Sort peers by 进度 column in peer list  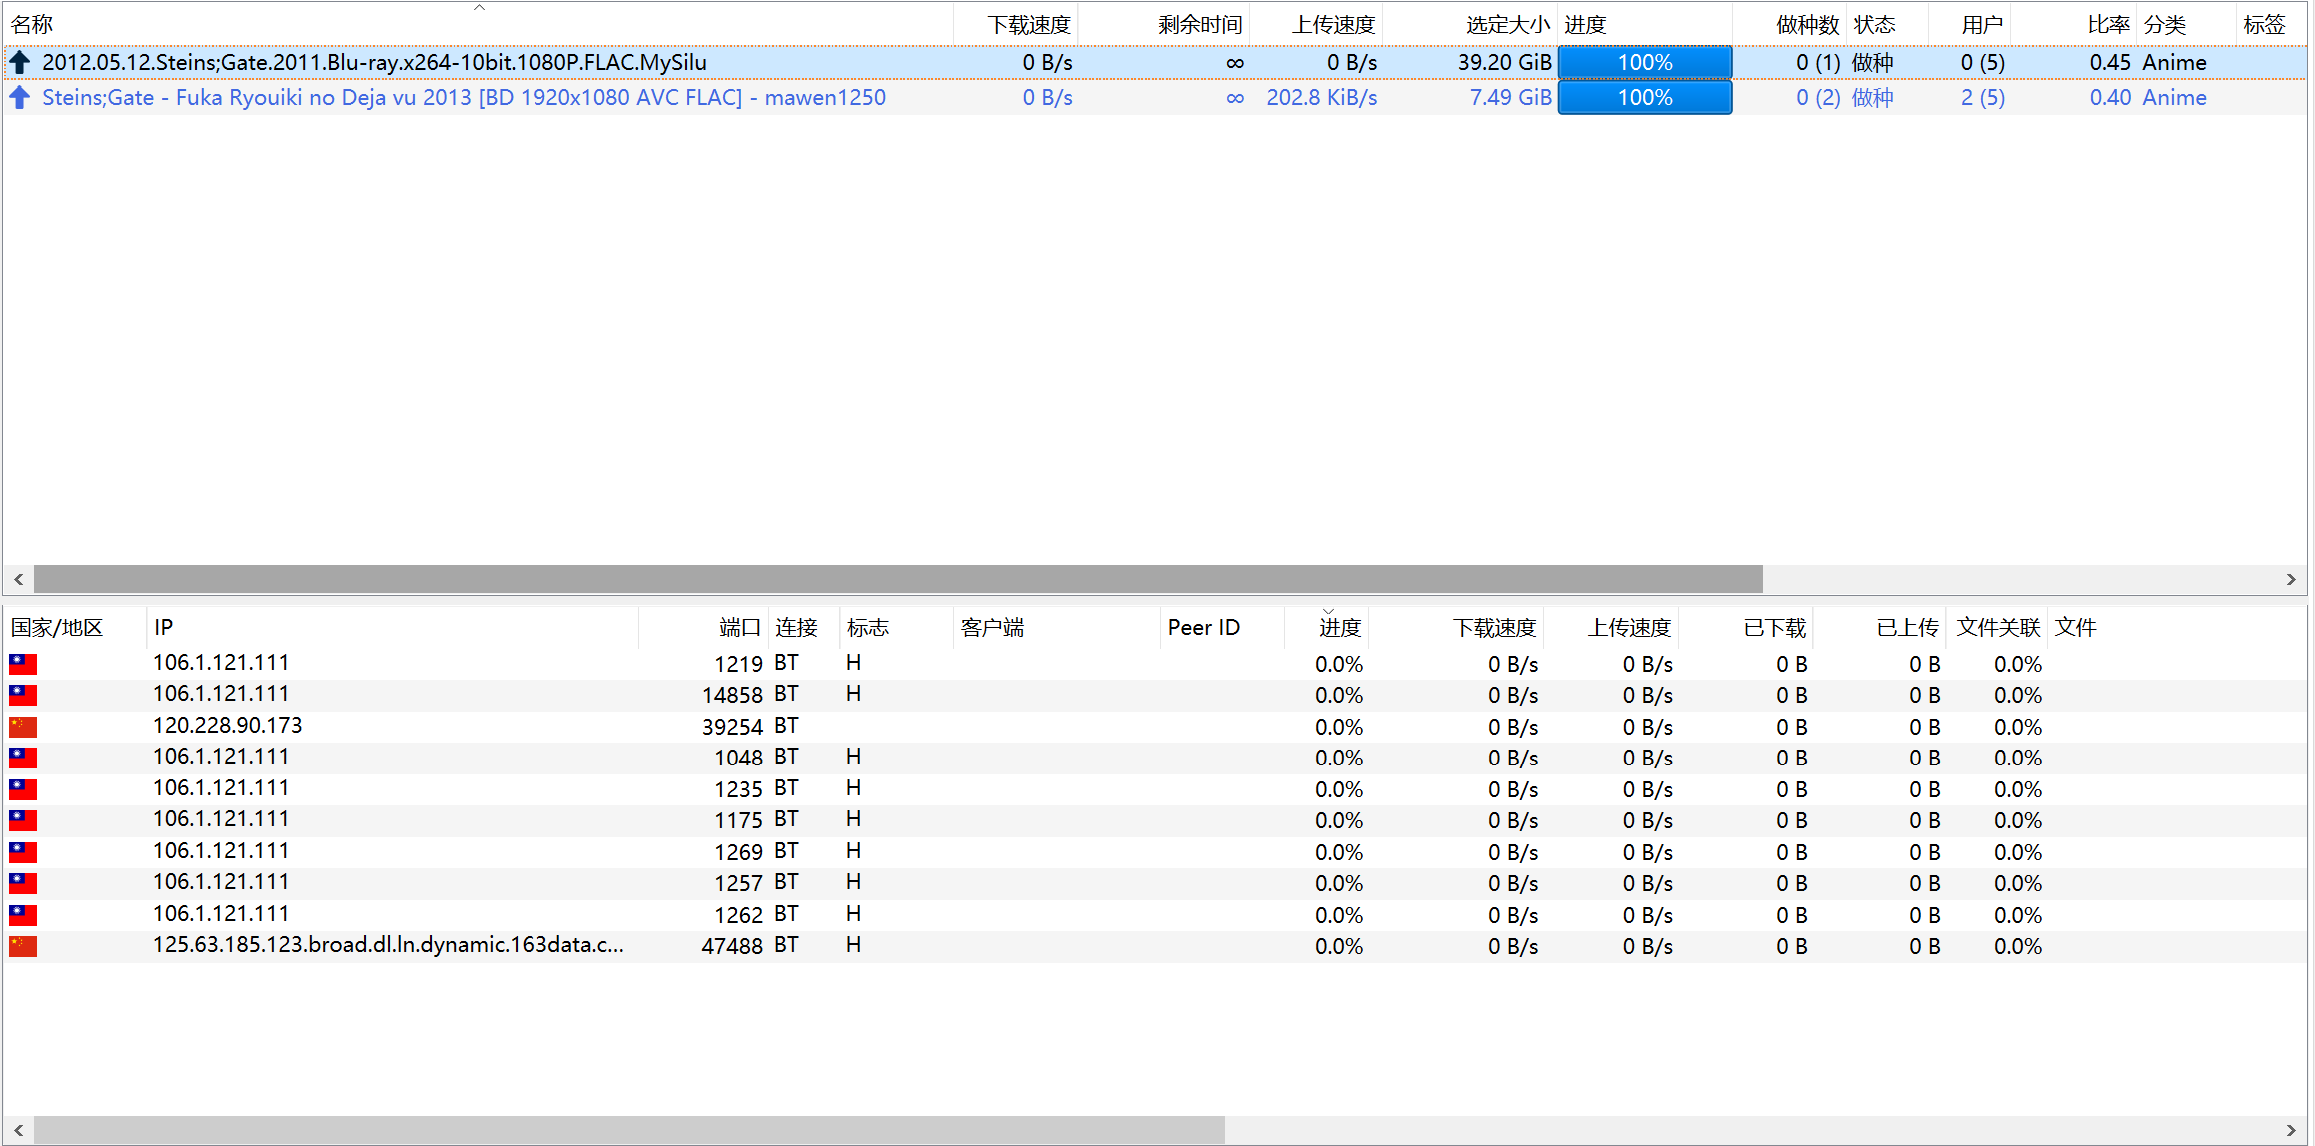click(1327, 627)
